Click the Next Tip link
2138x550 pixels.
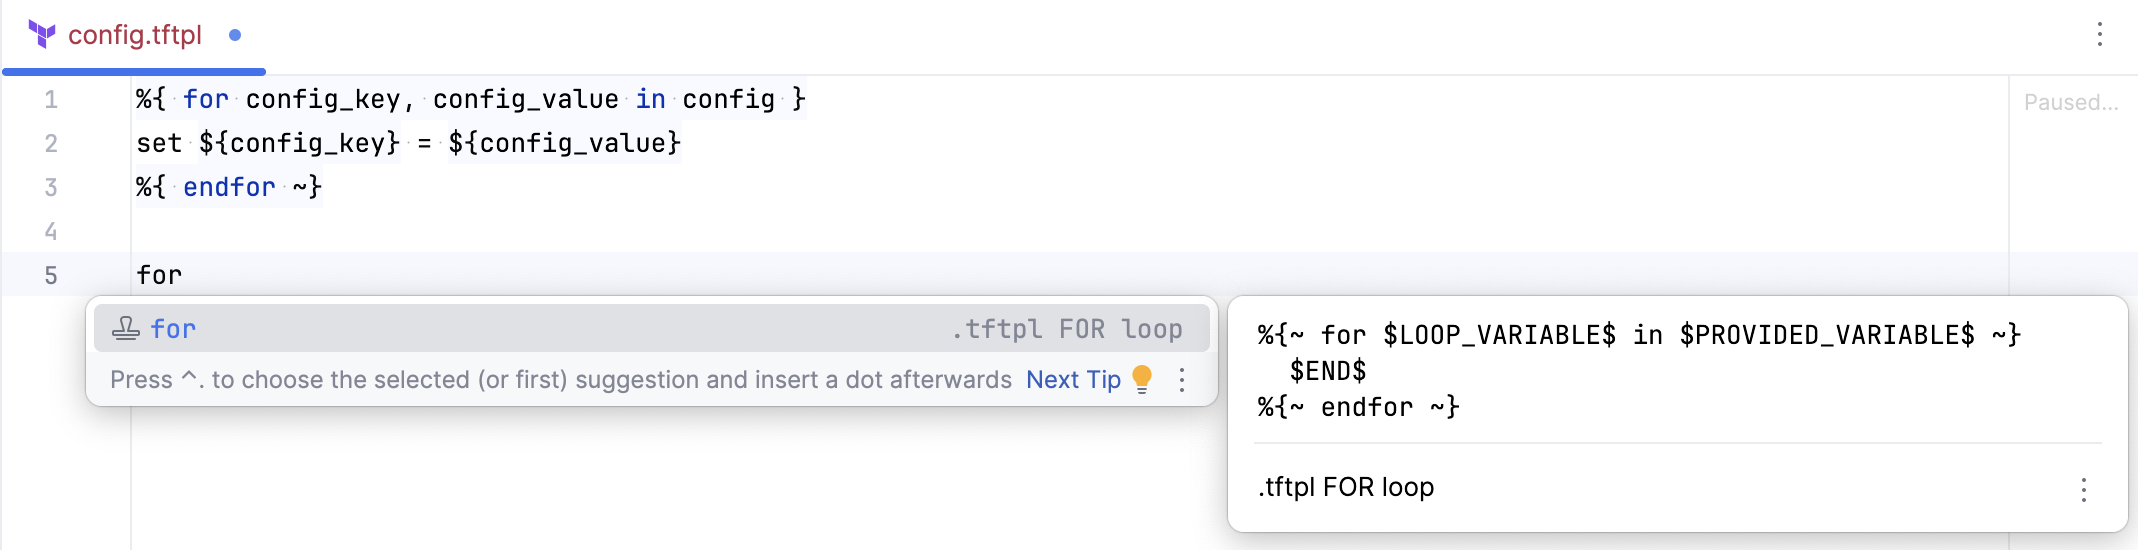1073,380
